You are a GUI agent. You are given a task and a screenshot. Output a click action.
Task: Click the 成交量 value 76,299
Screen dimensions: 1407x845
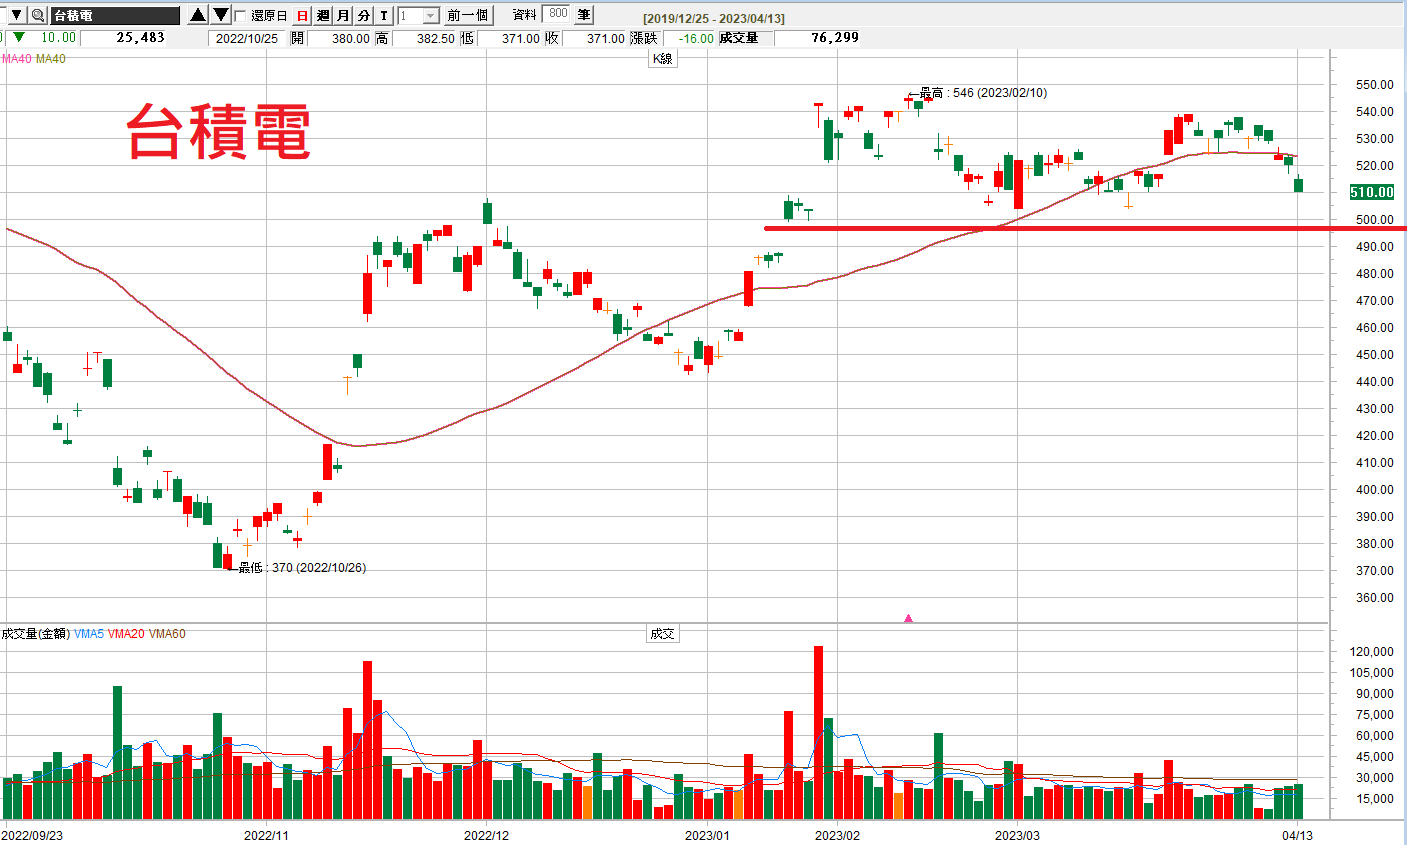(x=834, y=38)
